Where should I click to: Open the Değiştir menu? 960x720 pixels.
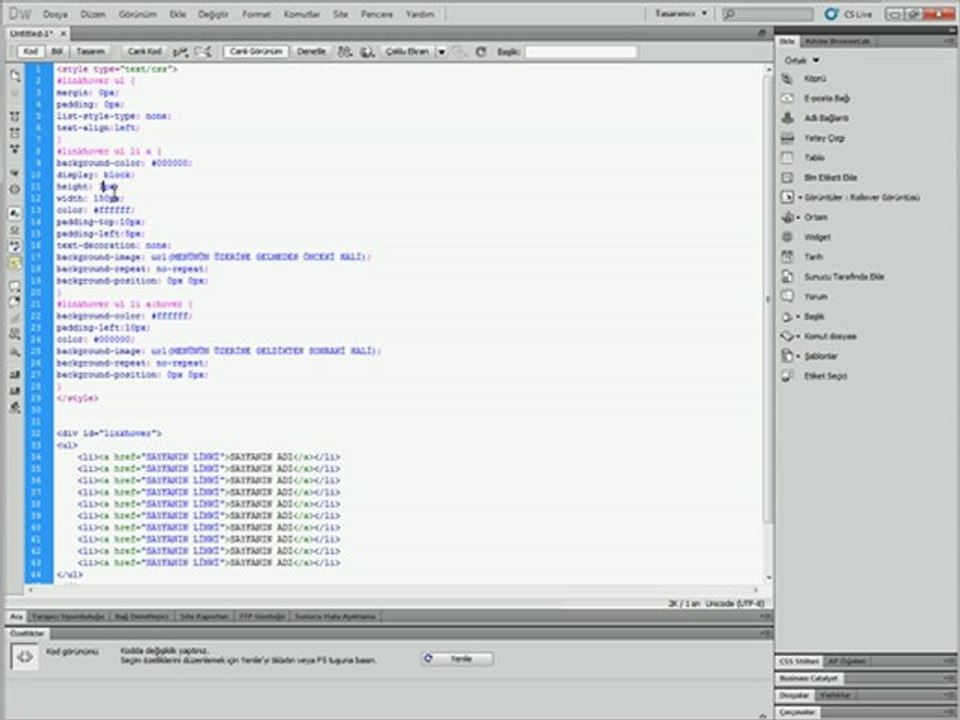tap(213, 14)
